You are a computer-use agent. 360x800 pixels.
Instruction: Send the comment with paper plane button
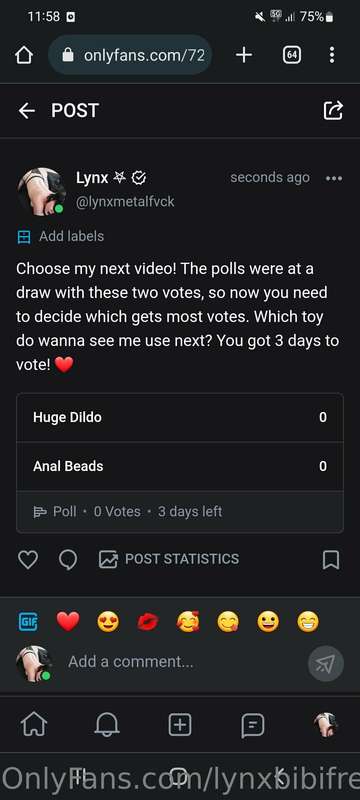click(325, 663)
